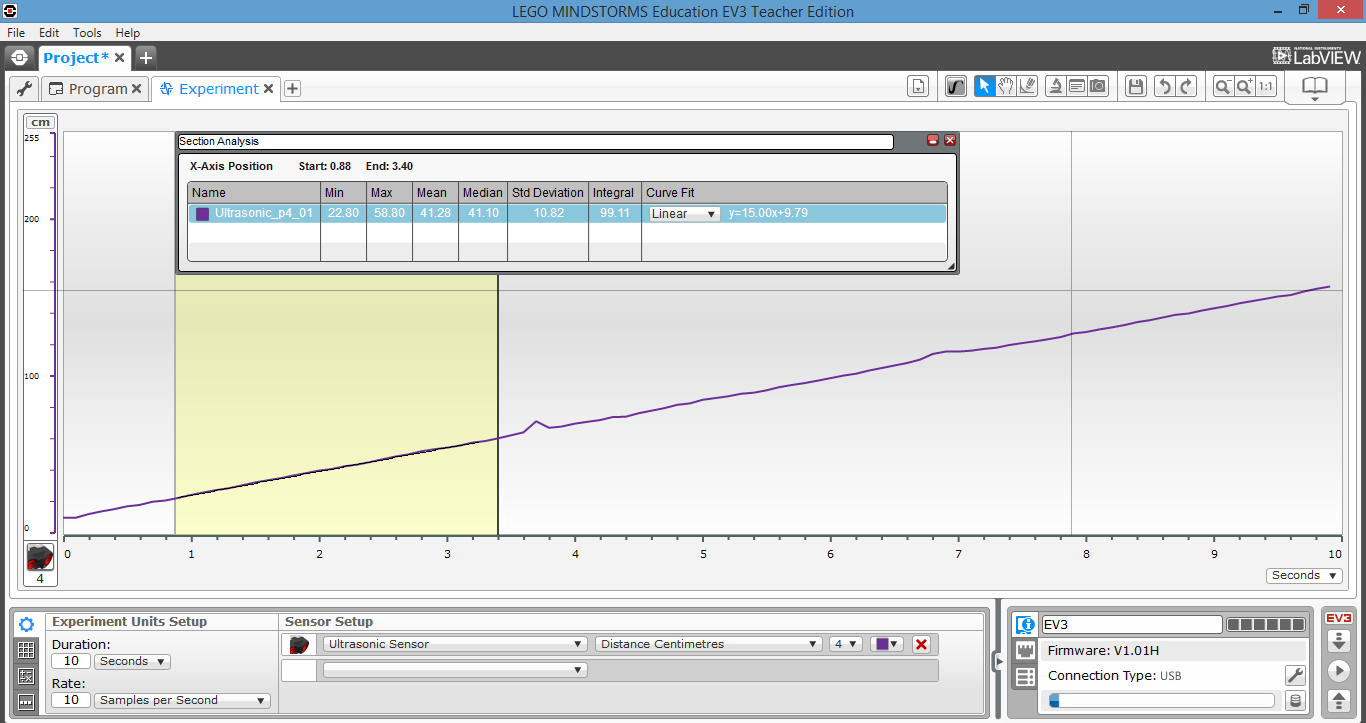Image resolution: width=1366 pixels, height=723 pixels.
Task: Open the Dataset Calculation tab
Action: [x=27, y=676]
